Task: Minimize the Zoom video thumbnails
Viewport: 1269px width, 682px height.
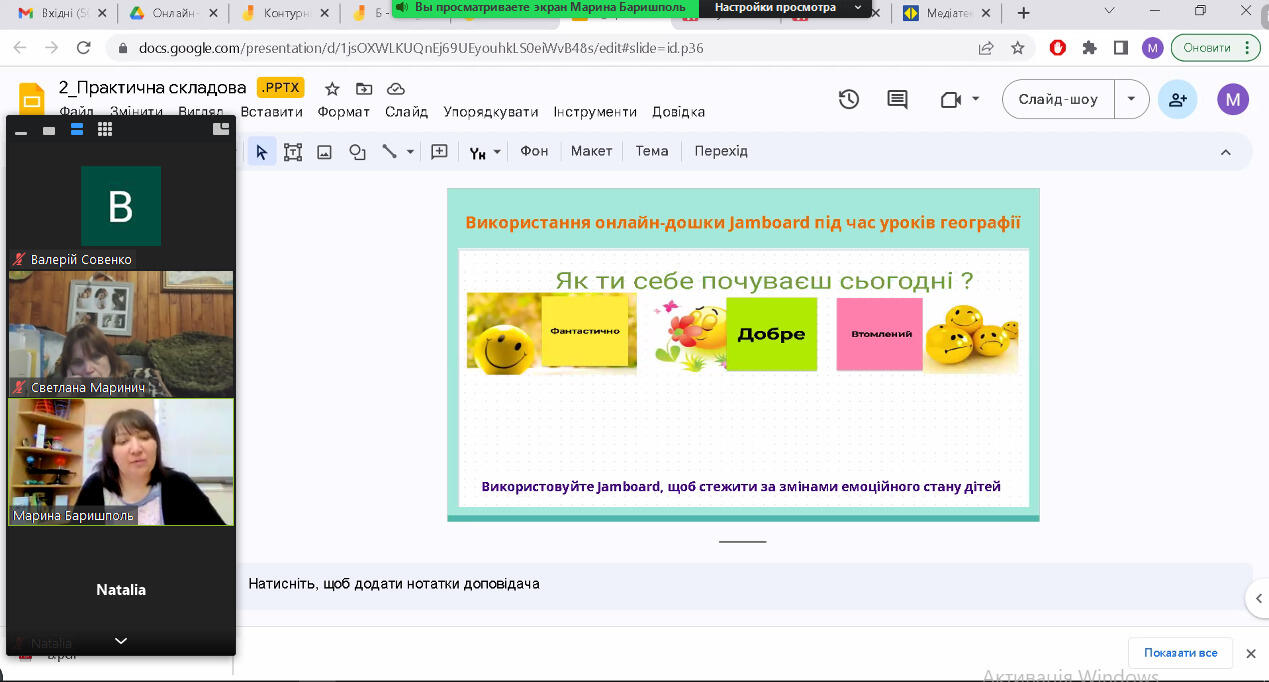Action: click(x=20, y=131)
